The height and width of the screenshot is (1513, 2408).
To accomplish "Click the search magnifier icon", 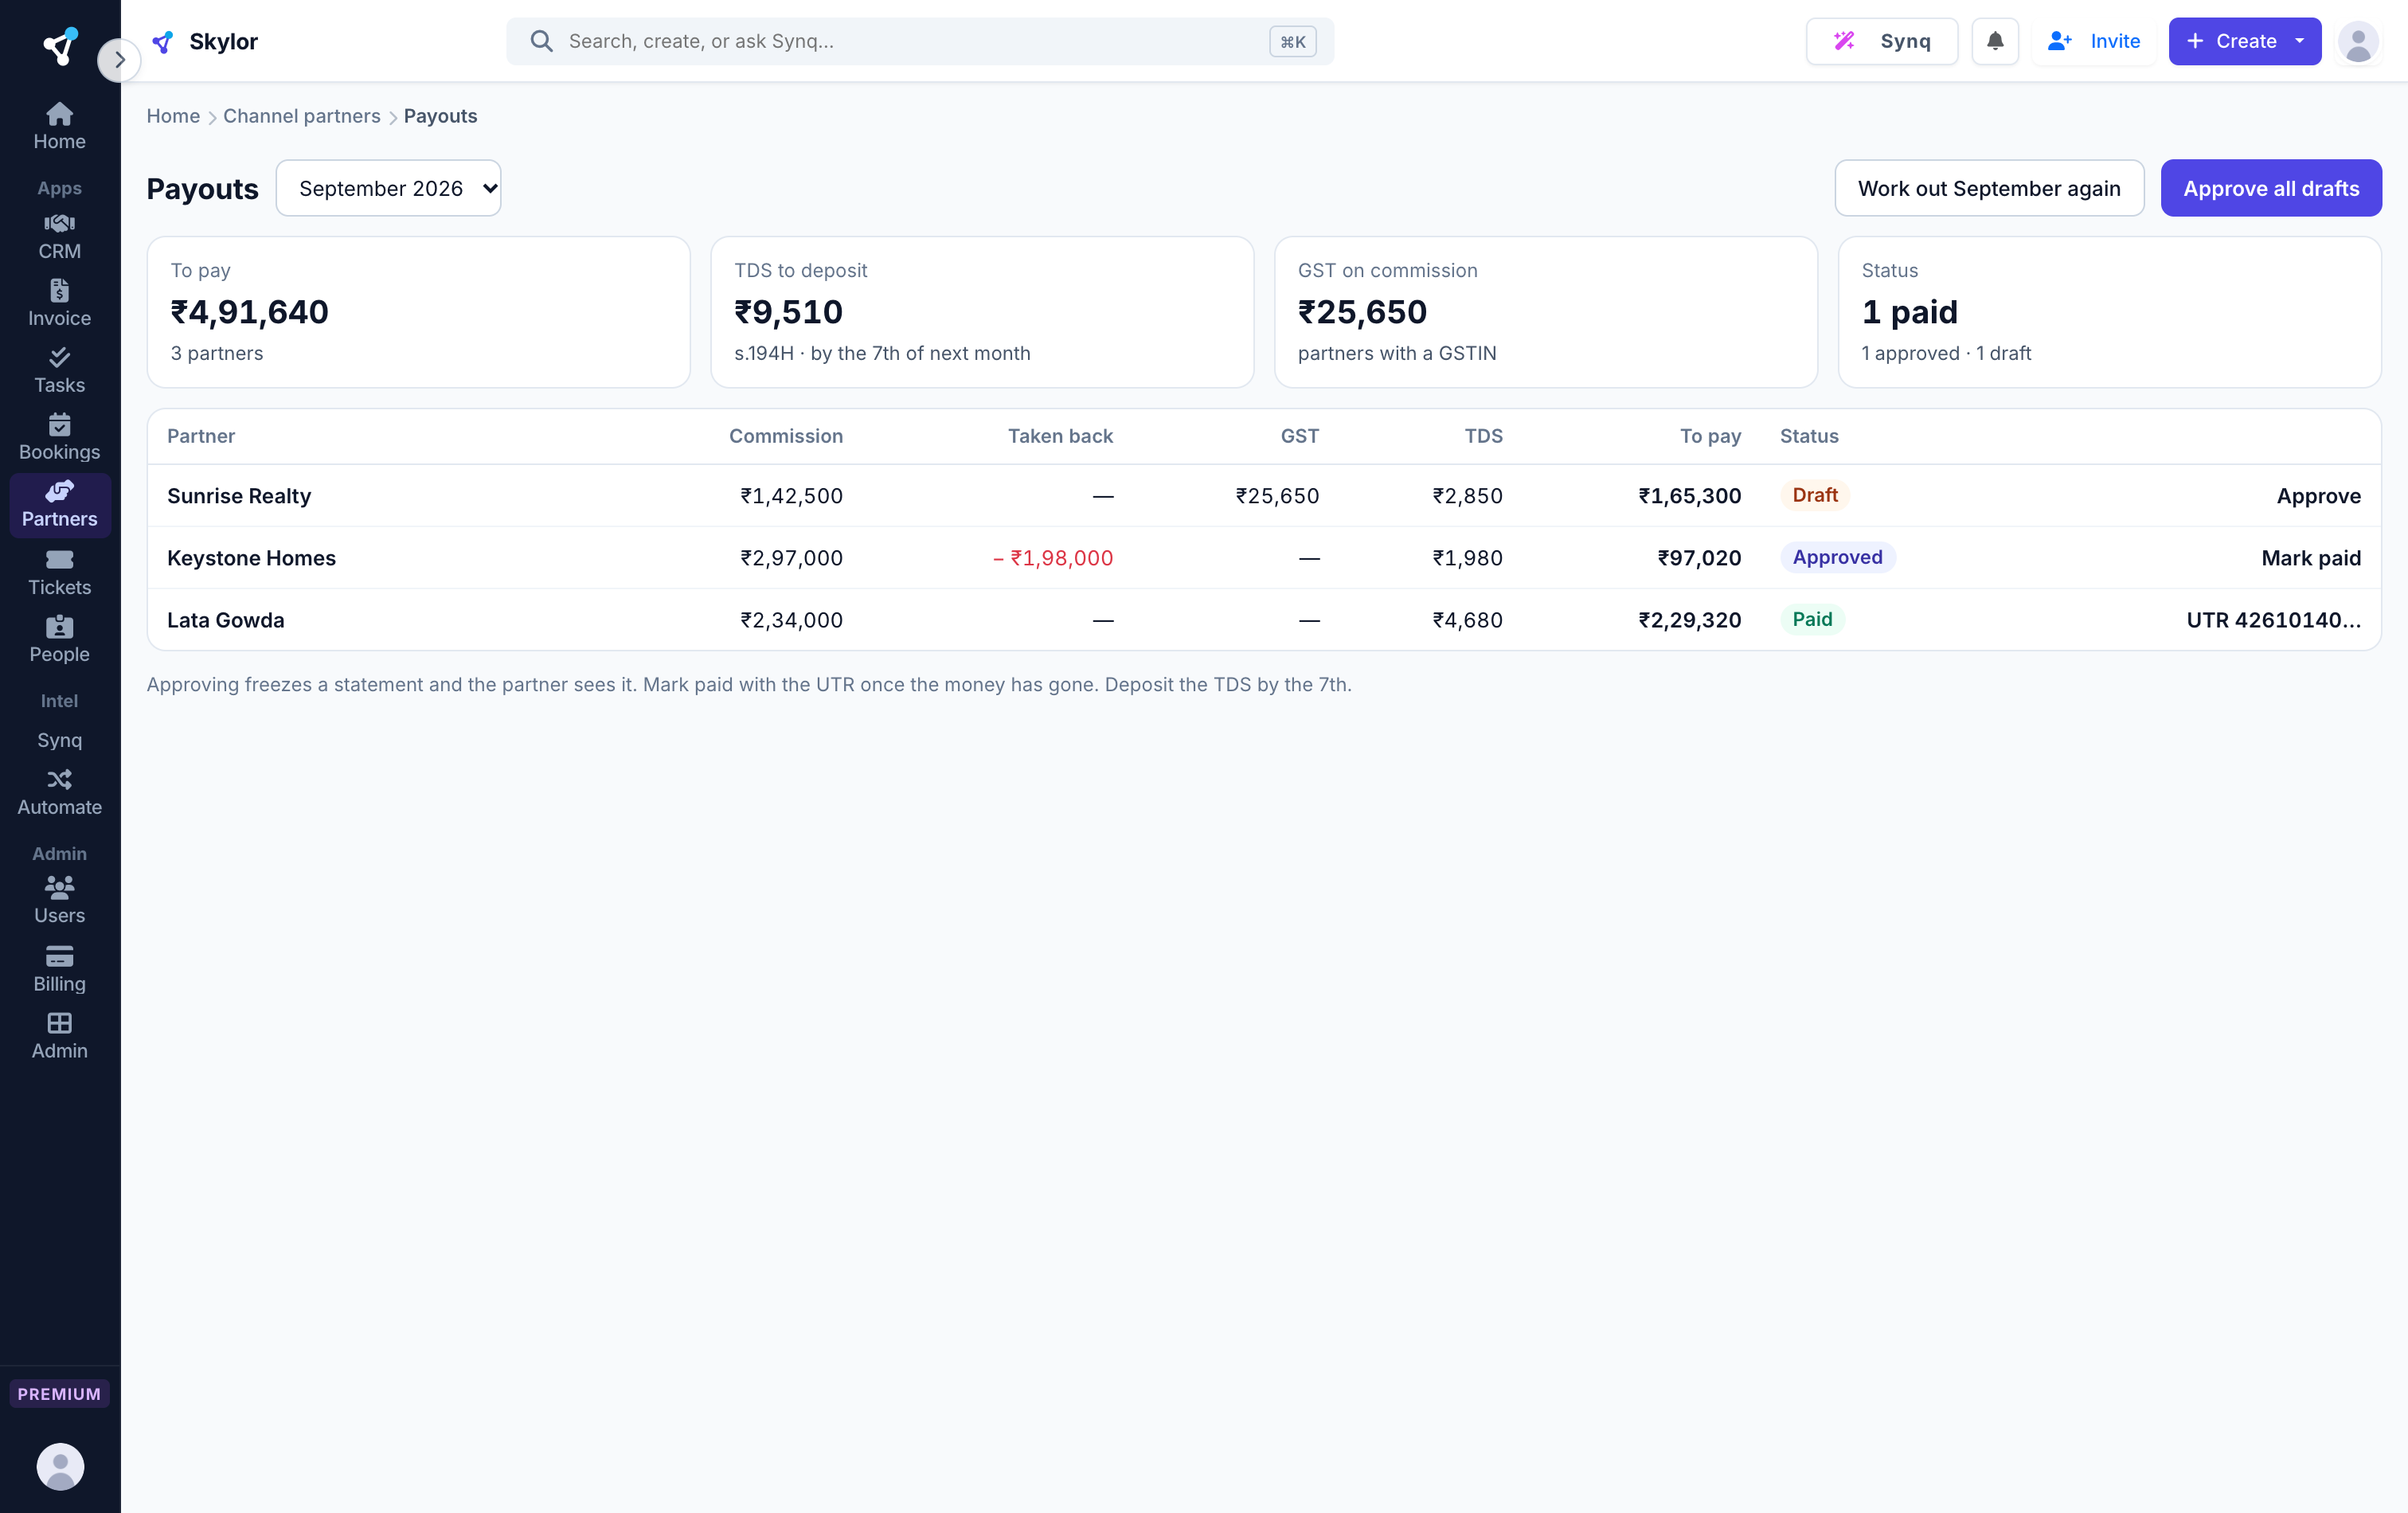I will 541,41.
